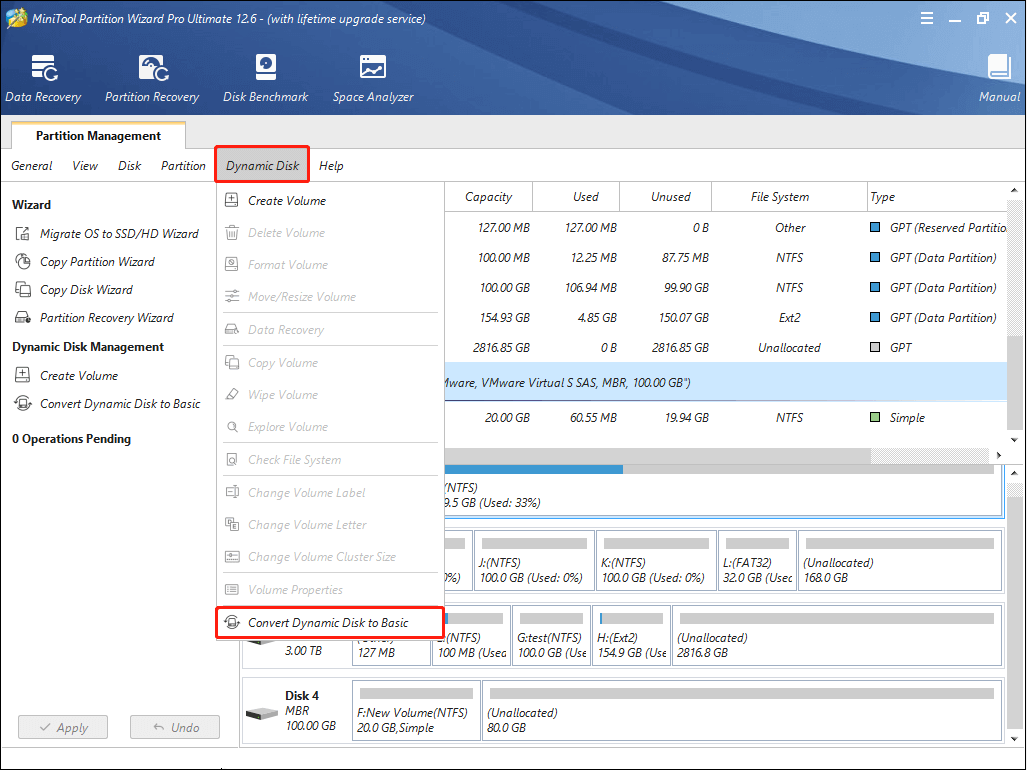This screenshot has height=770, width=1027.
Task: Click the Undo button
Action: pos(175,727)
